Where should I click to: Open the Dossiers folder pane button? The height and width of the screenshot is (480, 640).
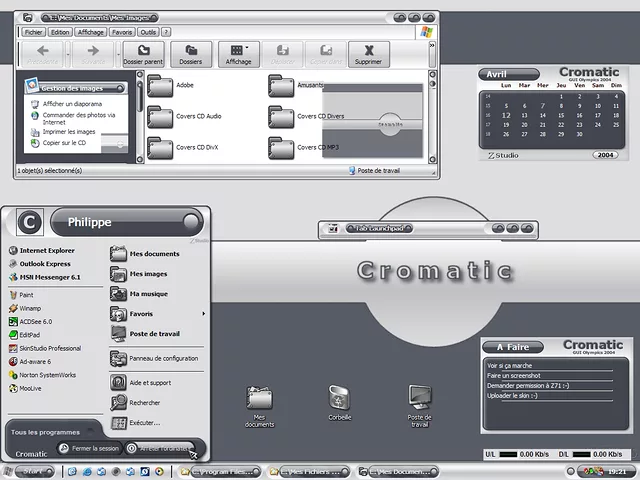pyautogui.click(x=190, y=54)
